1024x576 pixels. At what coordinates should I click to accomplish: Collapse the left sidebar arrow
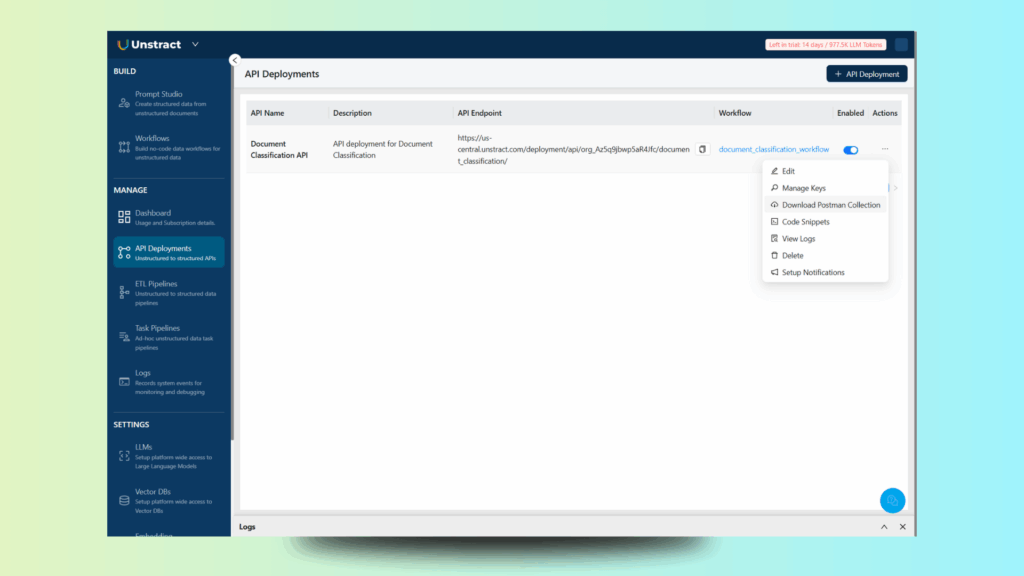coord(235,60)
